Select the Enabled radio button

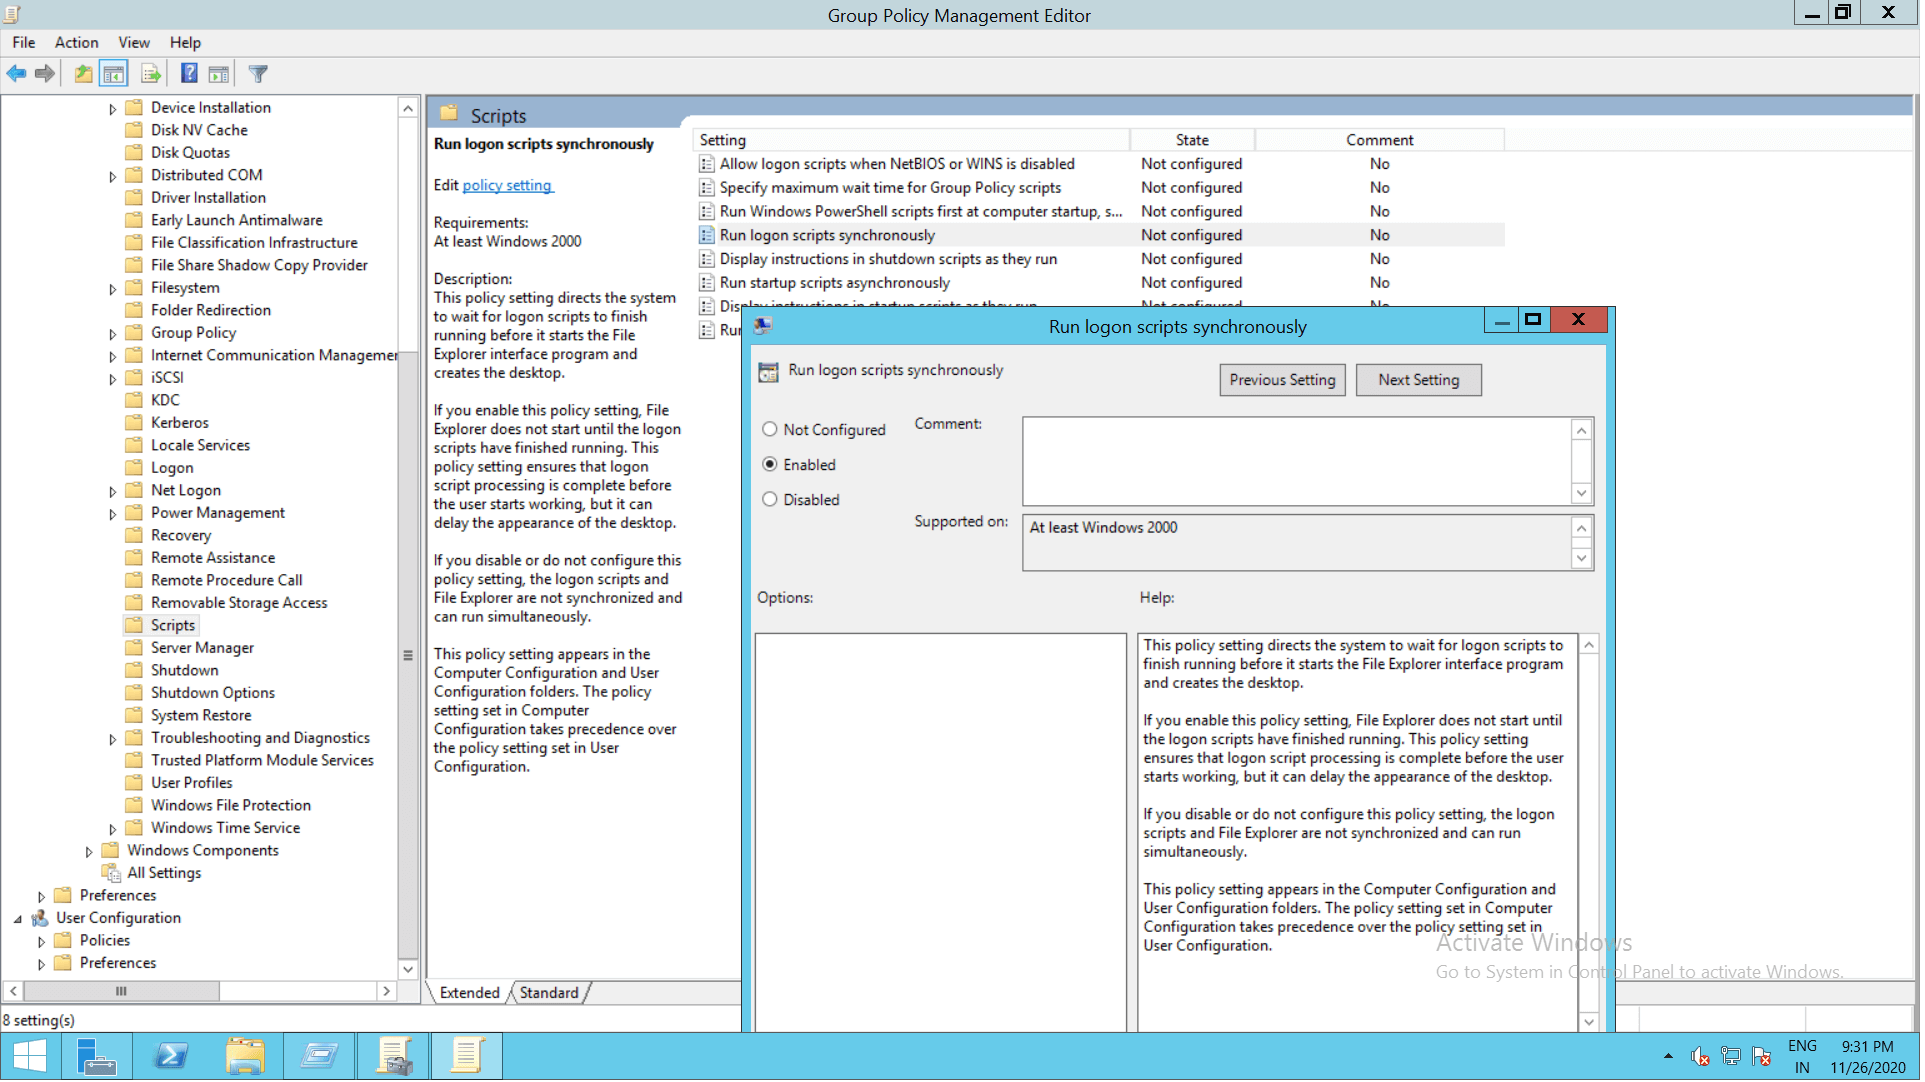point(771,465)
